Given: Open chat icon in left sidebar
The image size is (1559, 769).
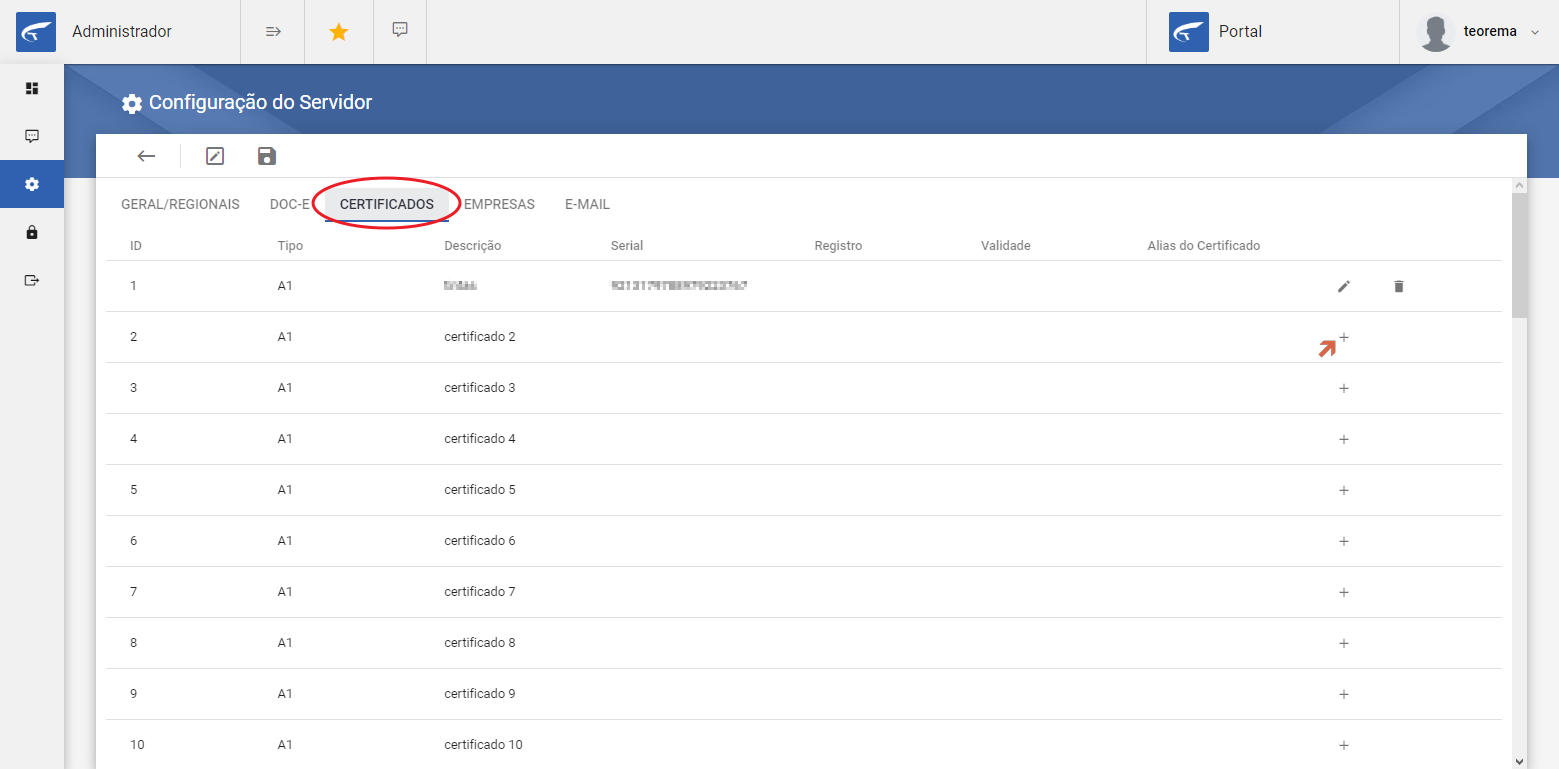Looking at the screenshot, I should pyautogui.click(x=32, y=136).
